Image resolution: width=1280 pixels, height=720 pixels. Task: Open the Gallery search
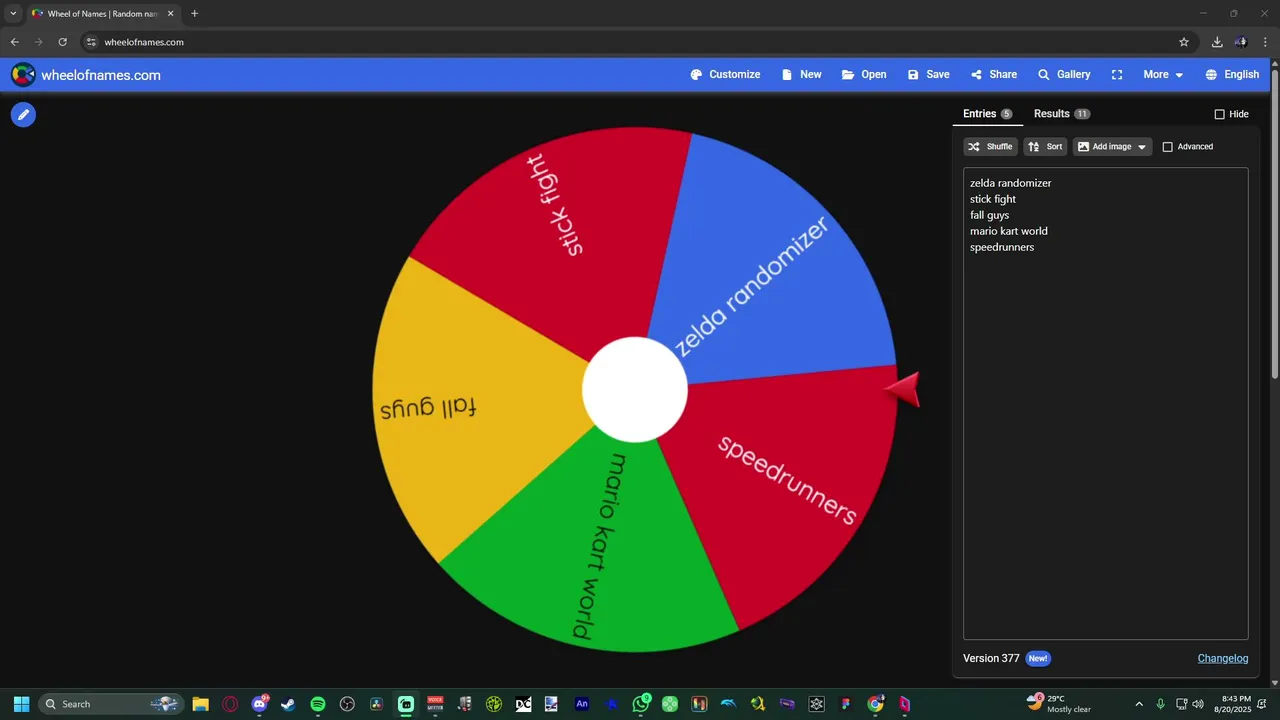(1064, 75)
